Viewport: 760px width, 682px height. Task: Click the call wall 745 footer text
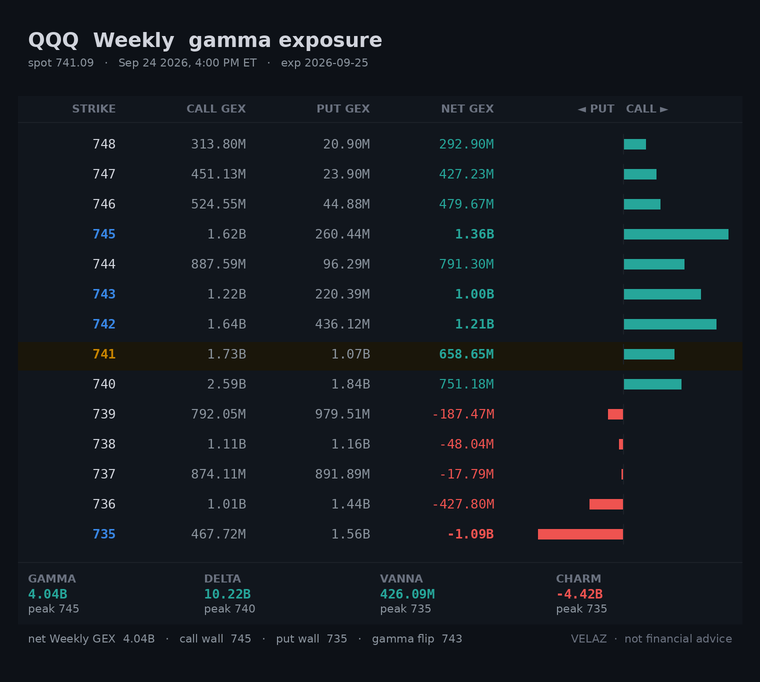[215, 639]
